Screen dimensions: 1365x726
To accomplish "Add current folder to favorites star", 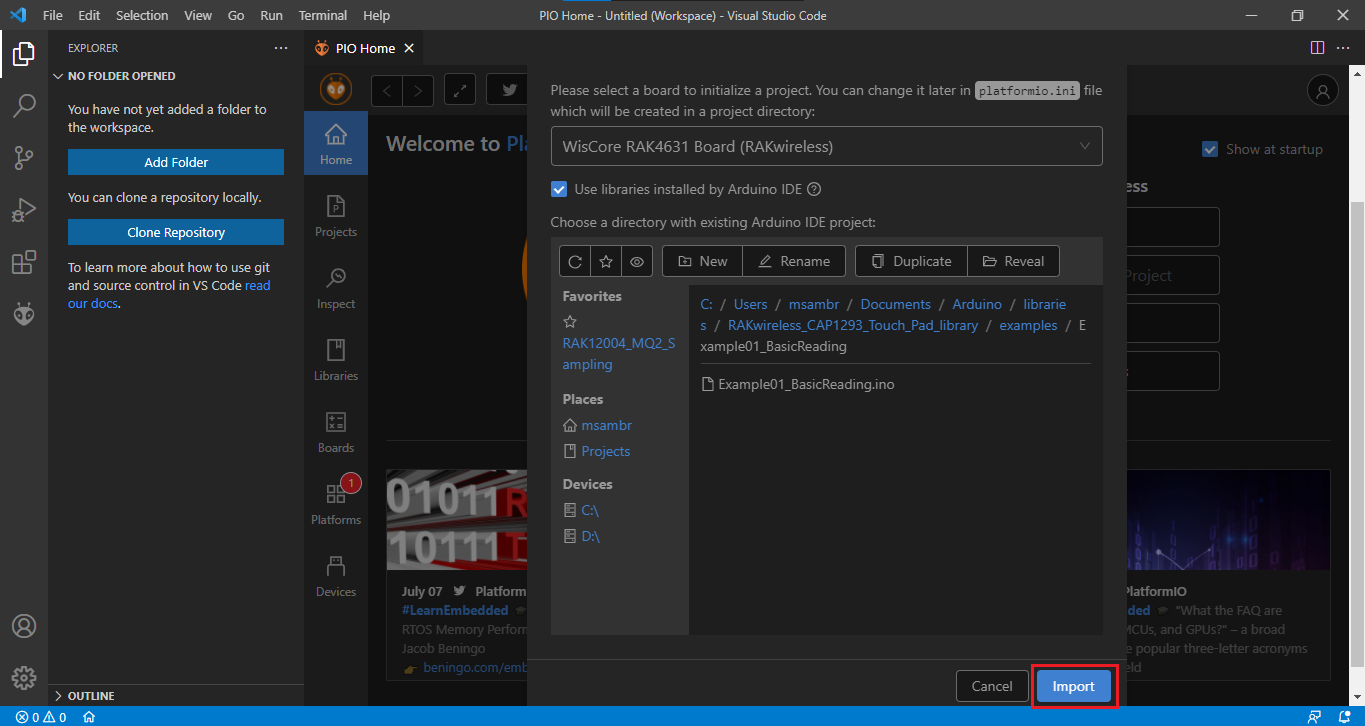I will point(606,261).
